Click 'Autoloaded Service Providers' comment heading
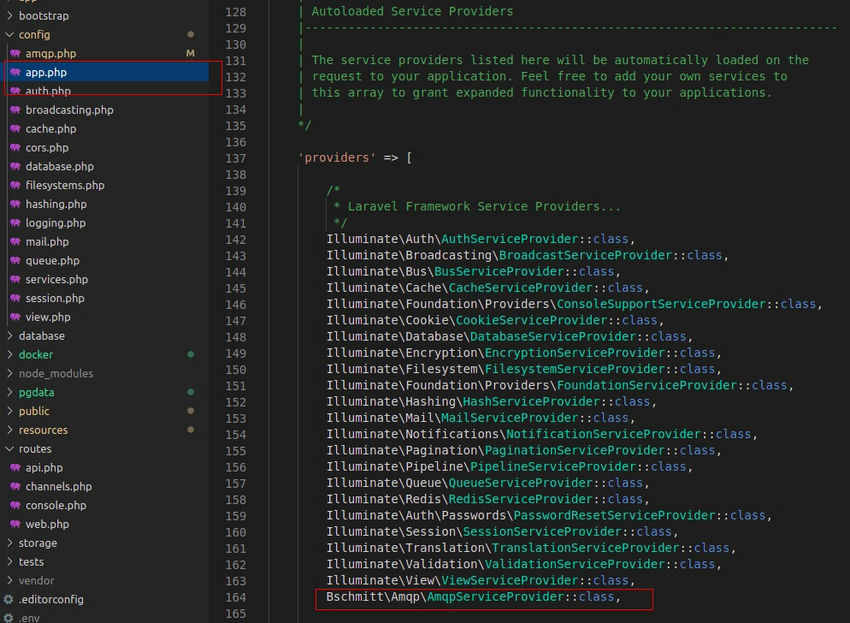The width and height of the screenshot is (850, 623). pos(412,11)
